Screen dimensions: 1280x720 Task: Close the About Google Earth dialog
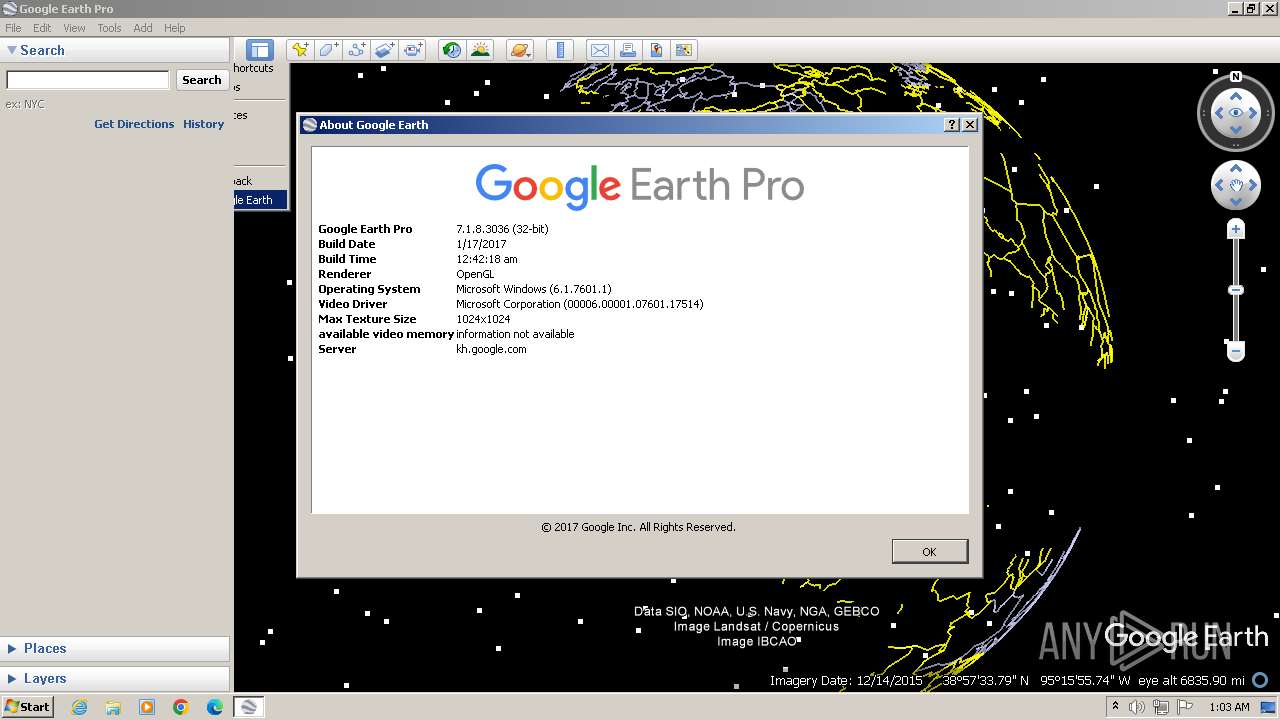pyautogui.click(x=969, y=125)
